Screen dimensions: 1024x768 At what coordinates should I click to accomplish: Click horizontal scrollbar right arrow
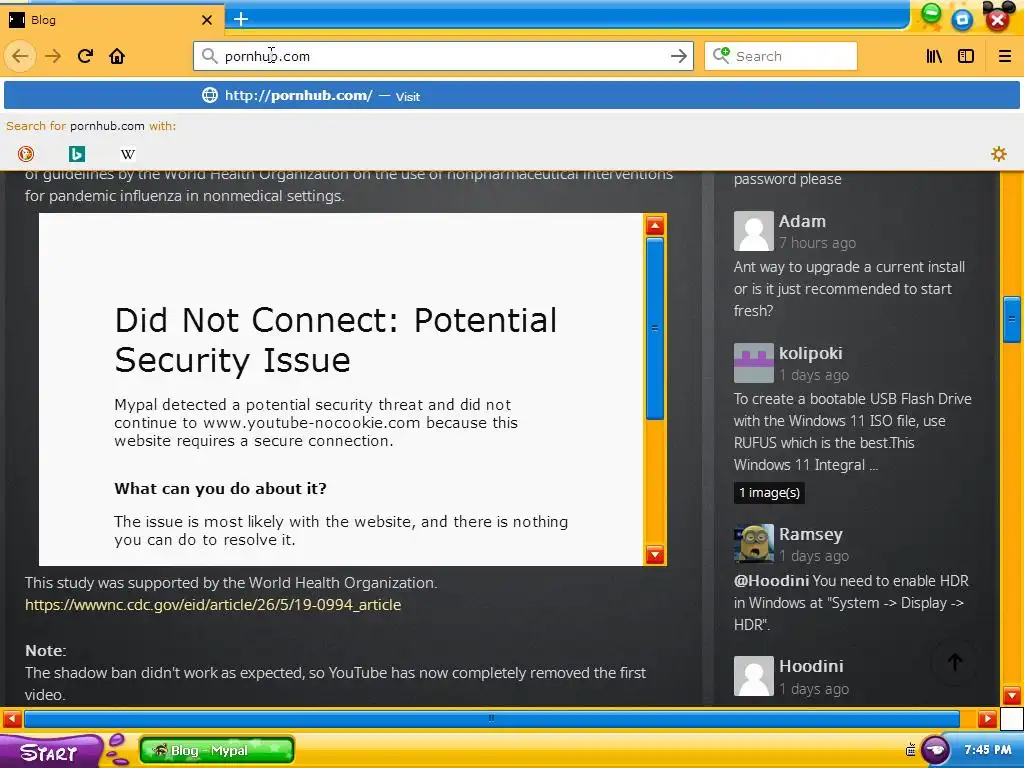pos(987,719)
